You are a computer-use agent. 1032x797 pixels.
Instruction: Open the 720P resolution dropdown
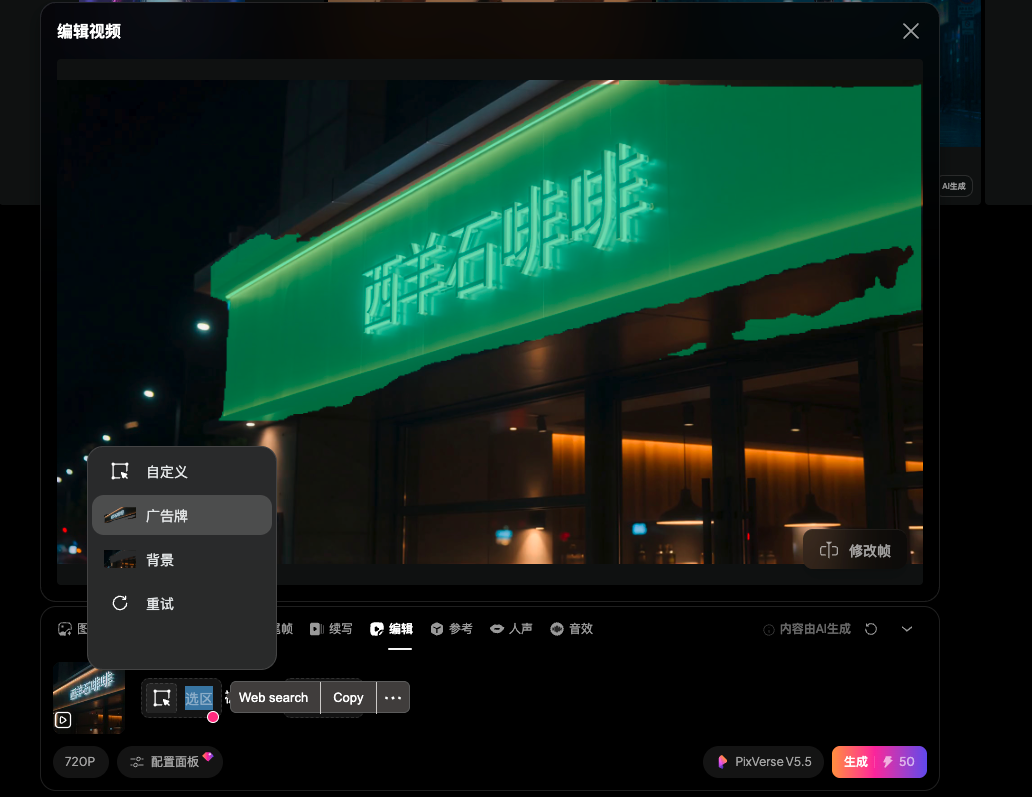(81, 761)
